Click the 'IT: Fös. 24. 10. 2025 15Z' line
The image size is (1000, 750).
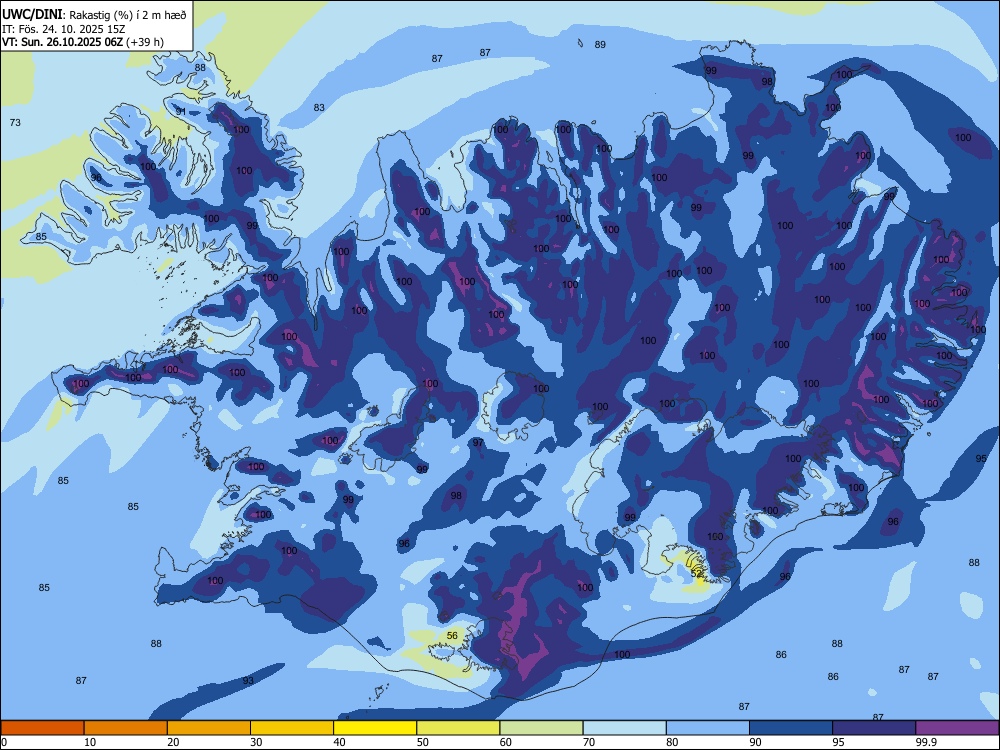pos(64,29)
